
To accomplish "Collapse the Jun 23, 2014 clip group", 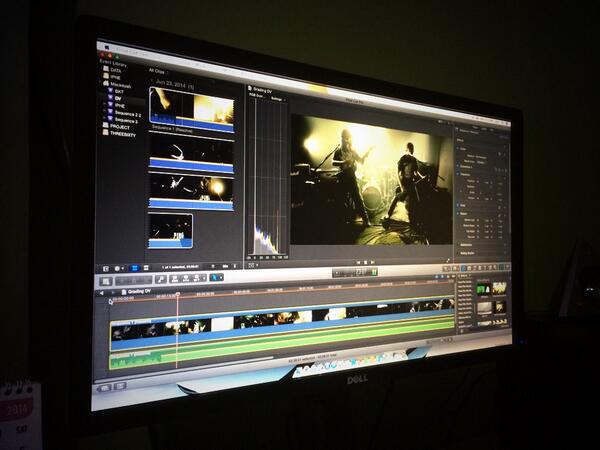I will 152,80.
